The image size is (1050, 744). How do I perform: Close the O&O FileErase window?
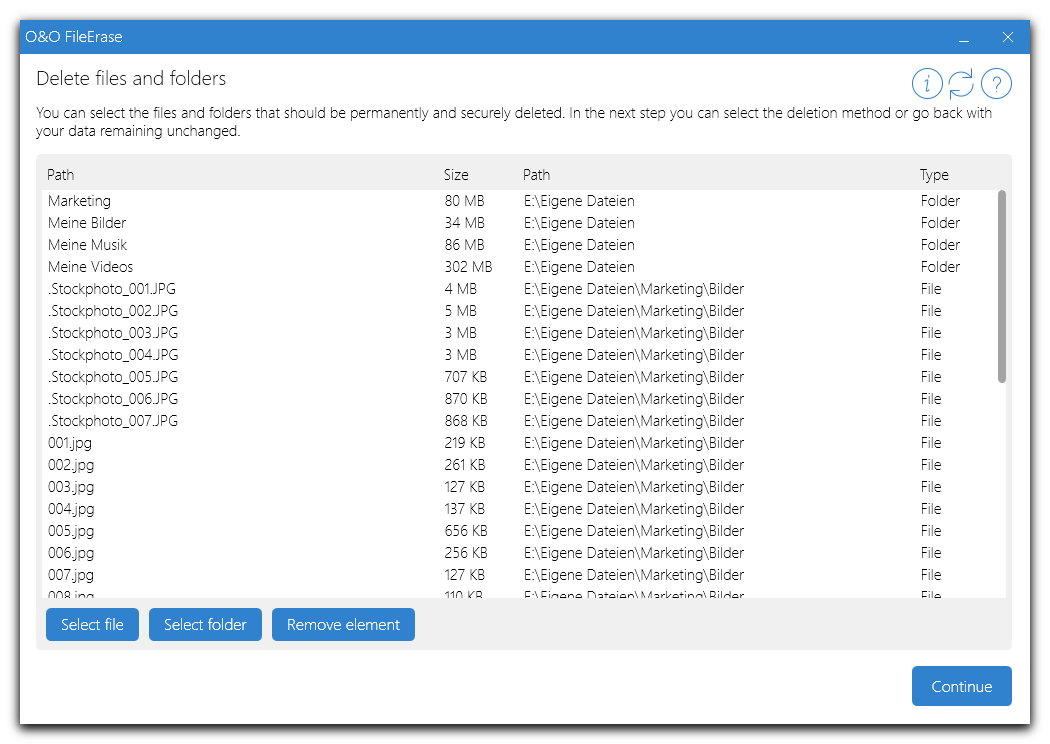click(x=1008, y=38)
